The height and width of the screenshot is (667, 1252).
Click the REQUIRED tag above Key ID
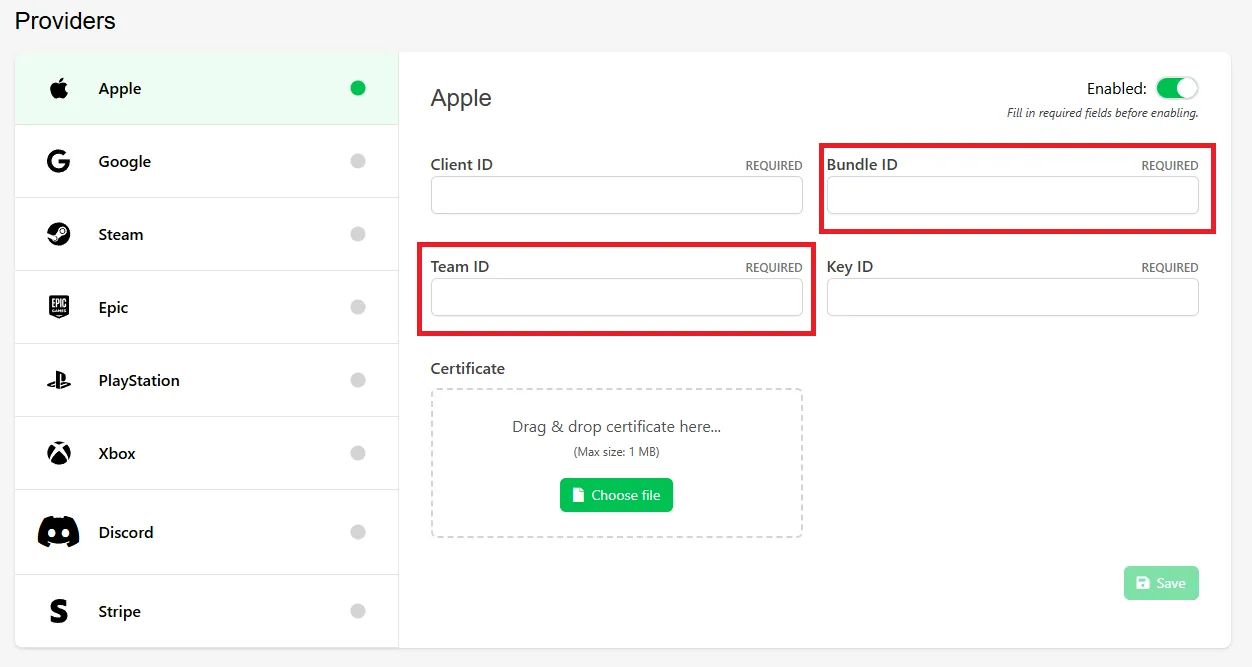(x=1170, y=268)
